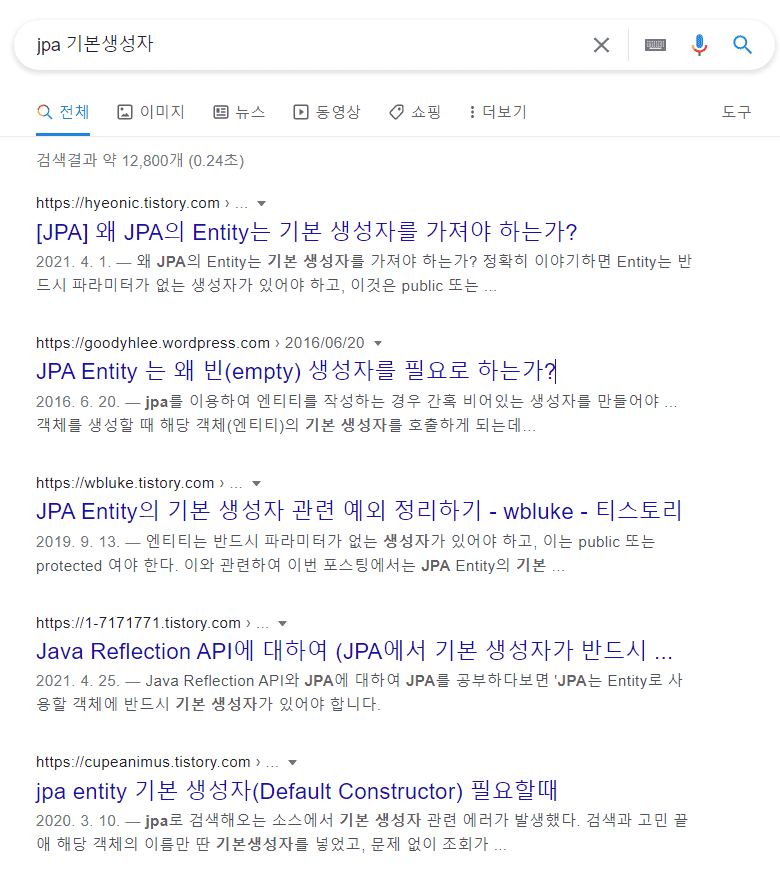Click the https://wbluke.tistory.com URL text
This screenshot has width=780, height=876.
click(125, 483)
